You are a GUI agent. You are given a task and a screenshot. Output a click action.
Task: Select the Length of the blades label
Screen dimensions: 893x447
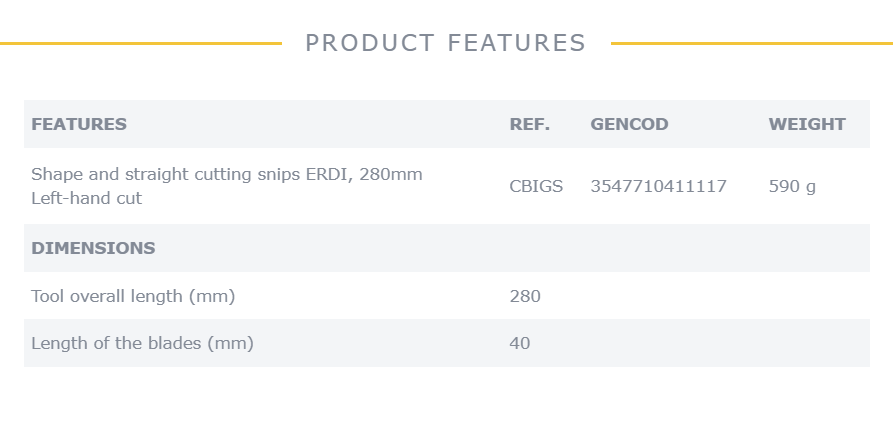(x=142, y=343)
